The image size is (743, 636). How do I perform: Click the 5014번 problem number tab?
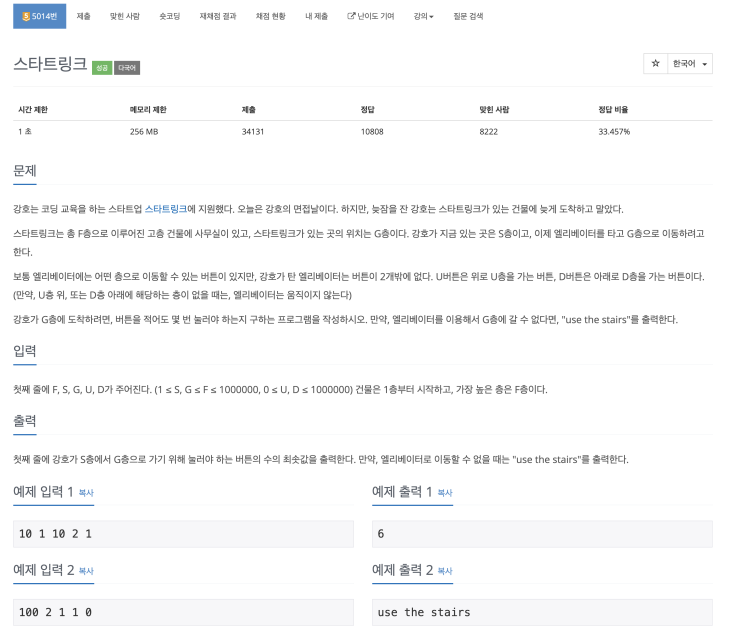(39, 16)
